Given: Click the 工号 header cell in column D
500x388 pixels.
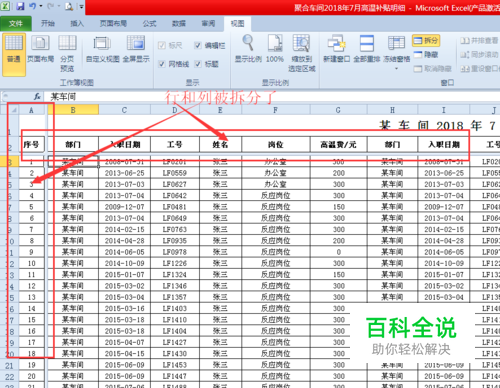Looking at the screenshot, I should coord(175,144).
